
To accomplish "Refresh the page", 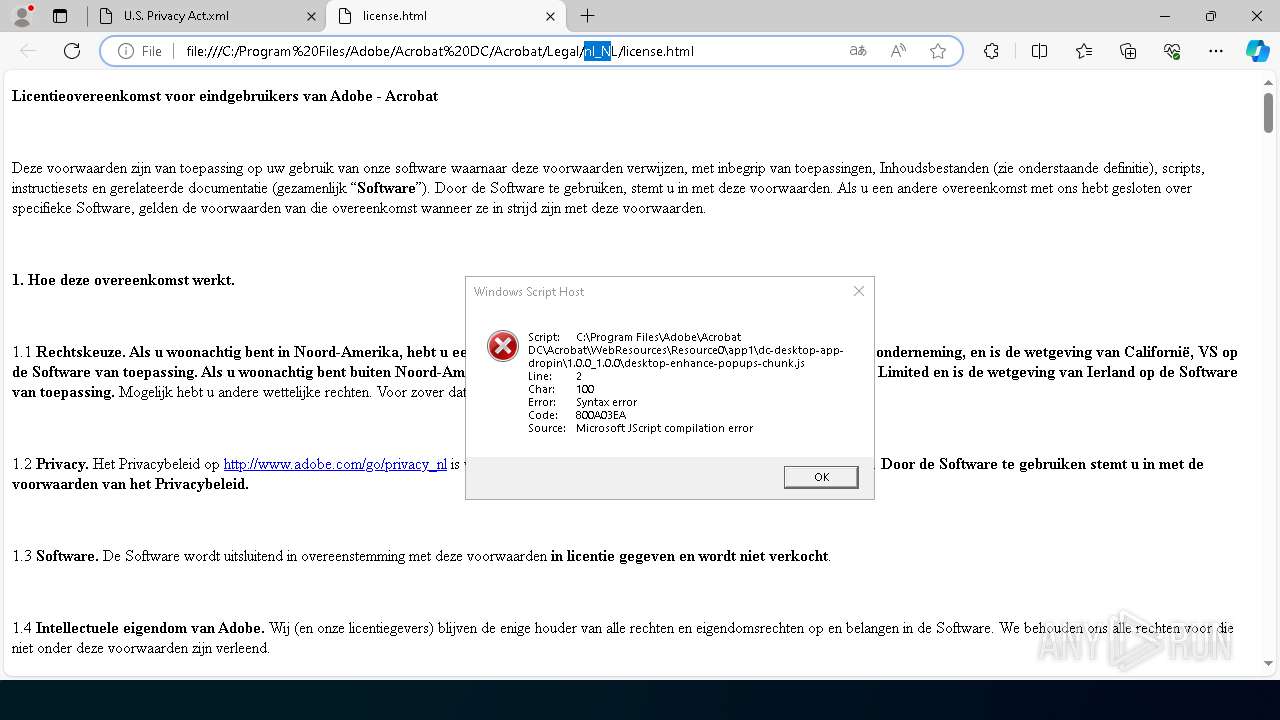I will tap(72, 51).
